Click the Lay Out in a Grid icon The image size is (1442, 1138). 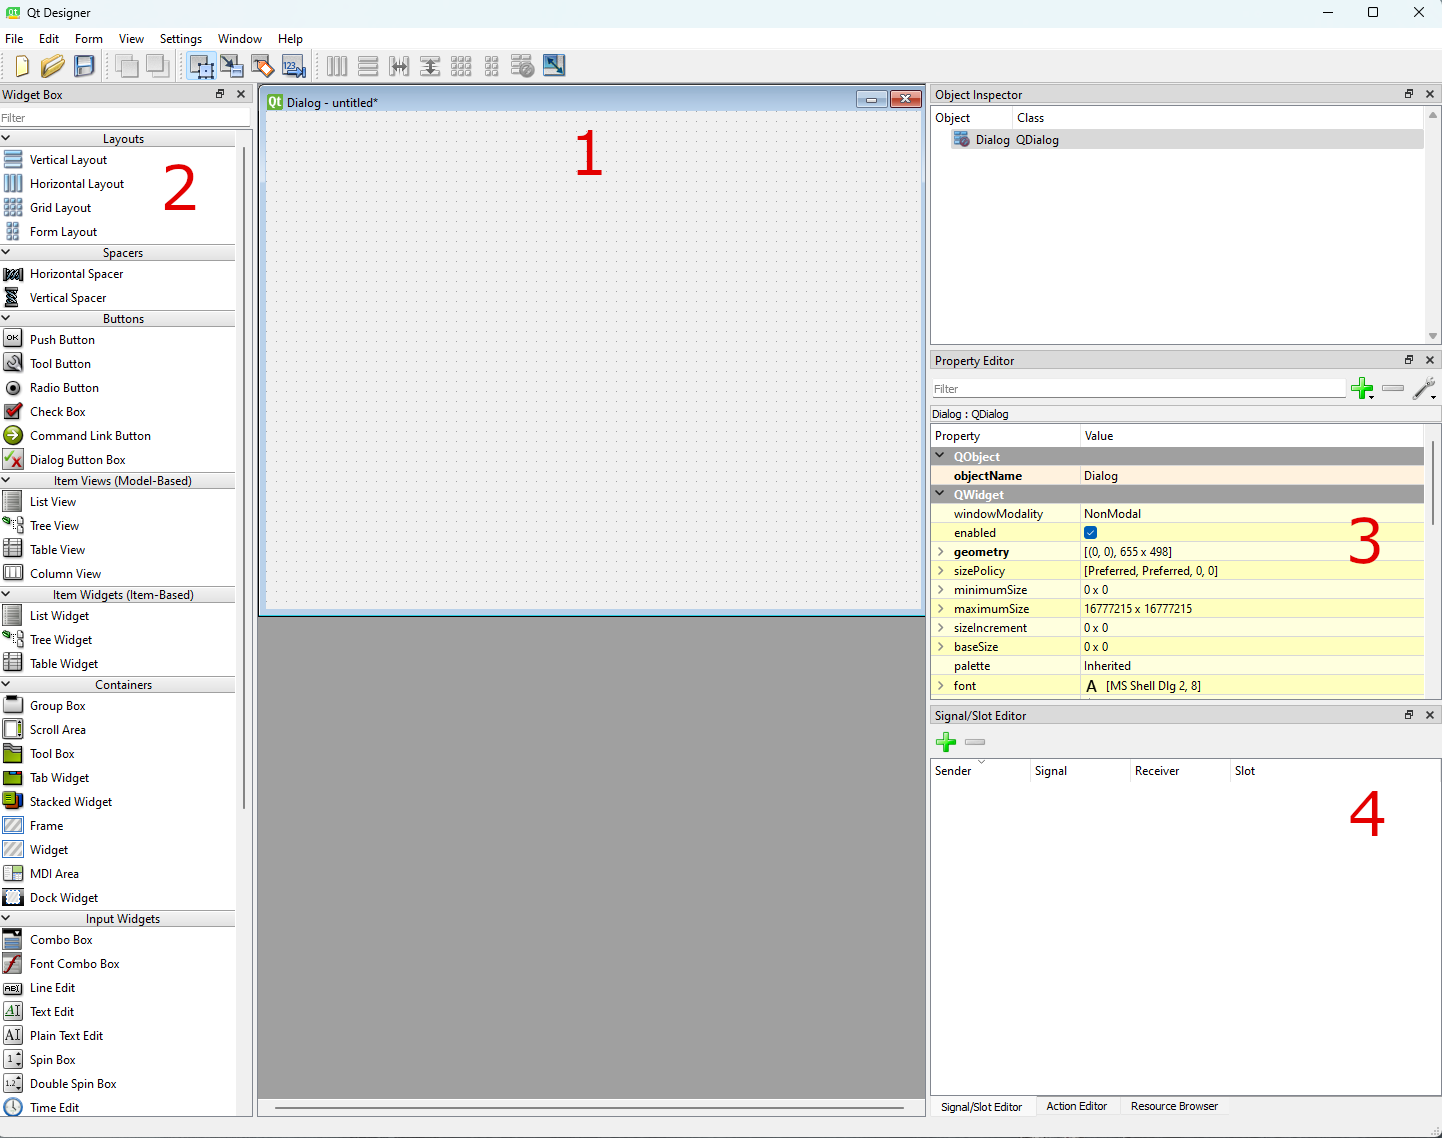coord(461,65)
